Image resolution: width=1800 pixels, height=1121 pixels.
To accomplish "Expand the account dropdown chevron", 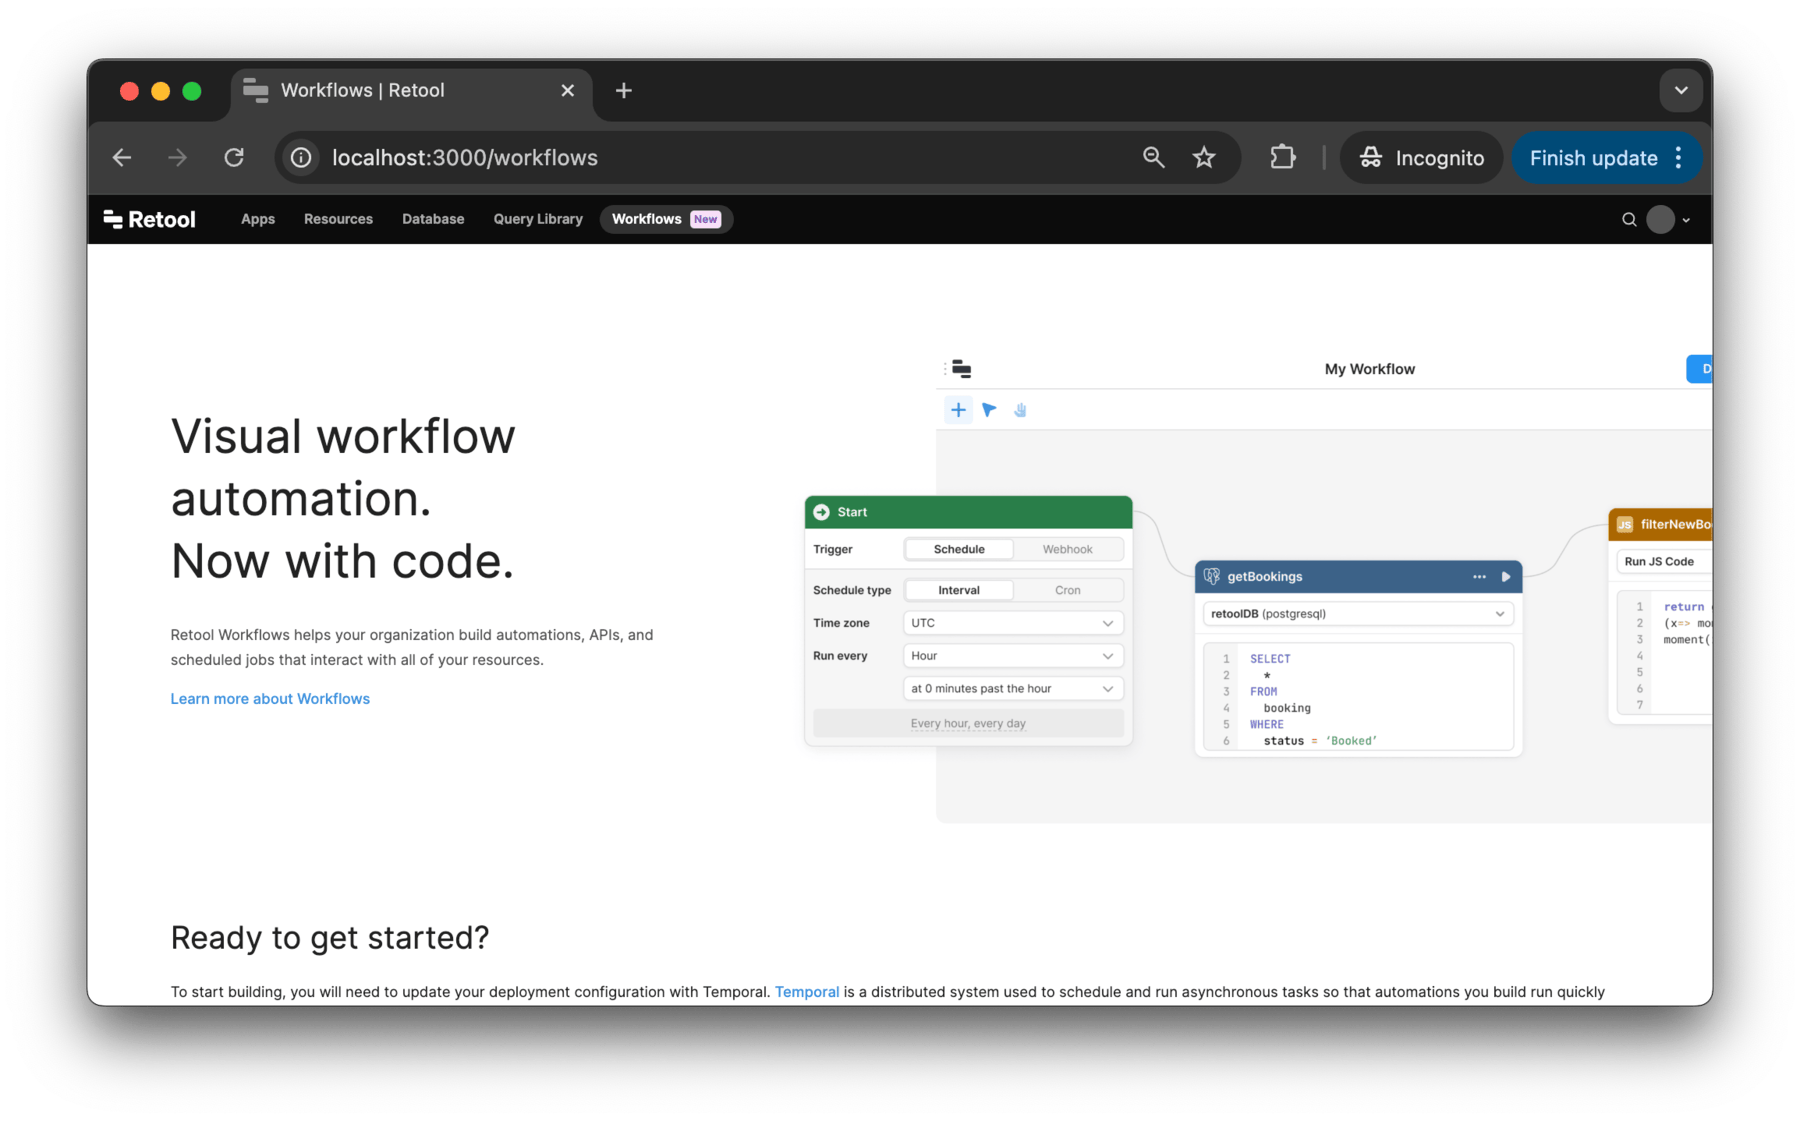I will point(1686,220).
